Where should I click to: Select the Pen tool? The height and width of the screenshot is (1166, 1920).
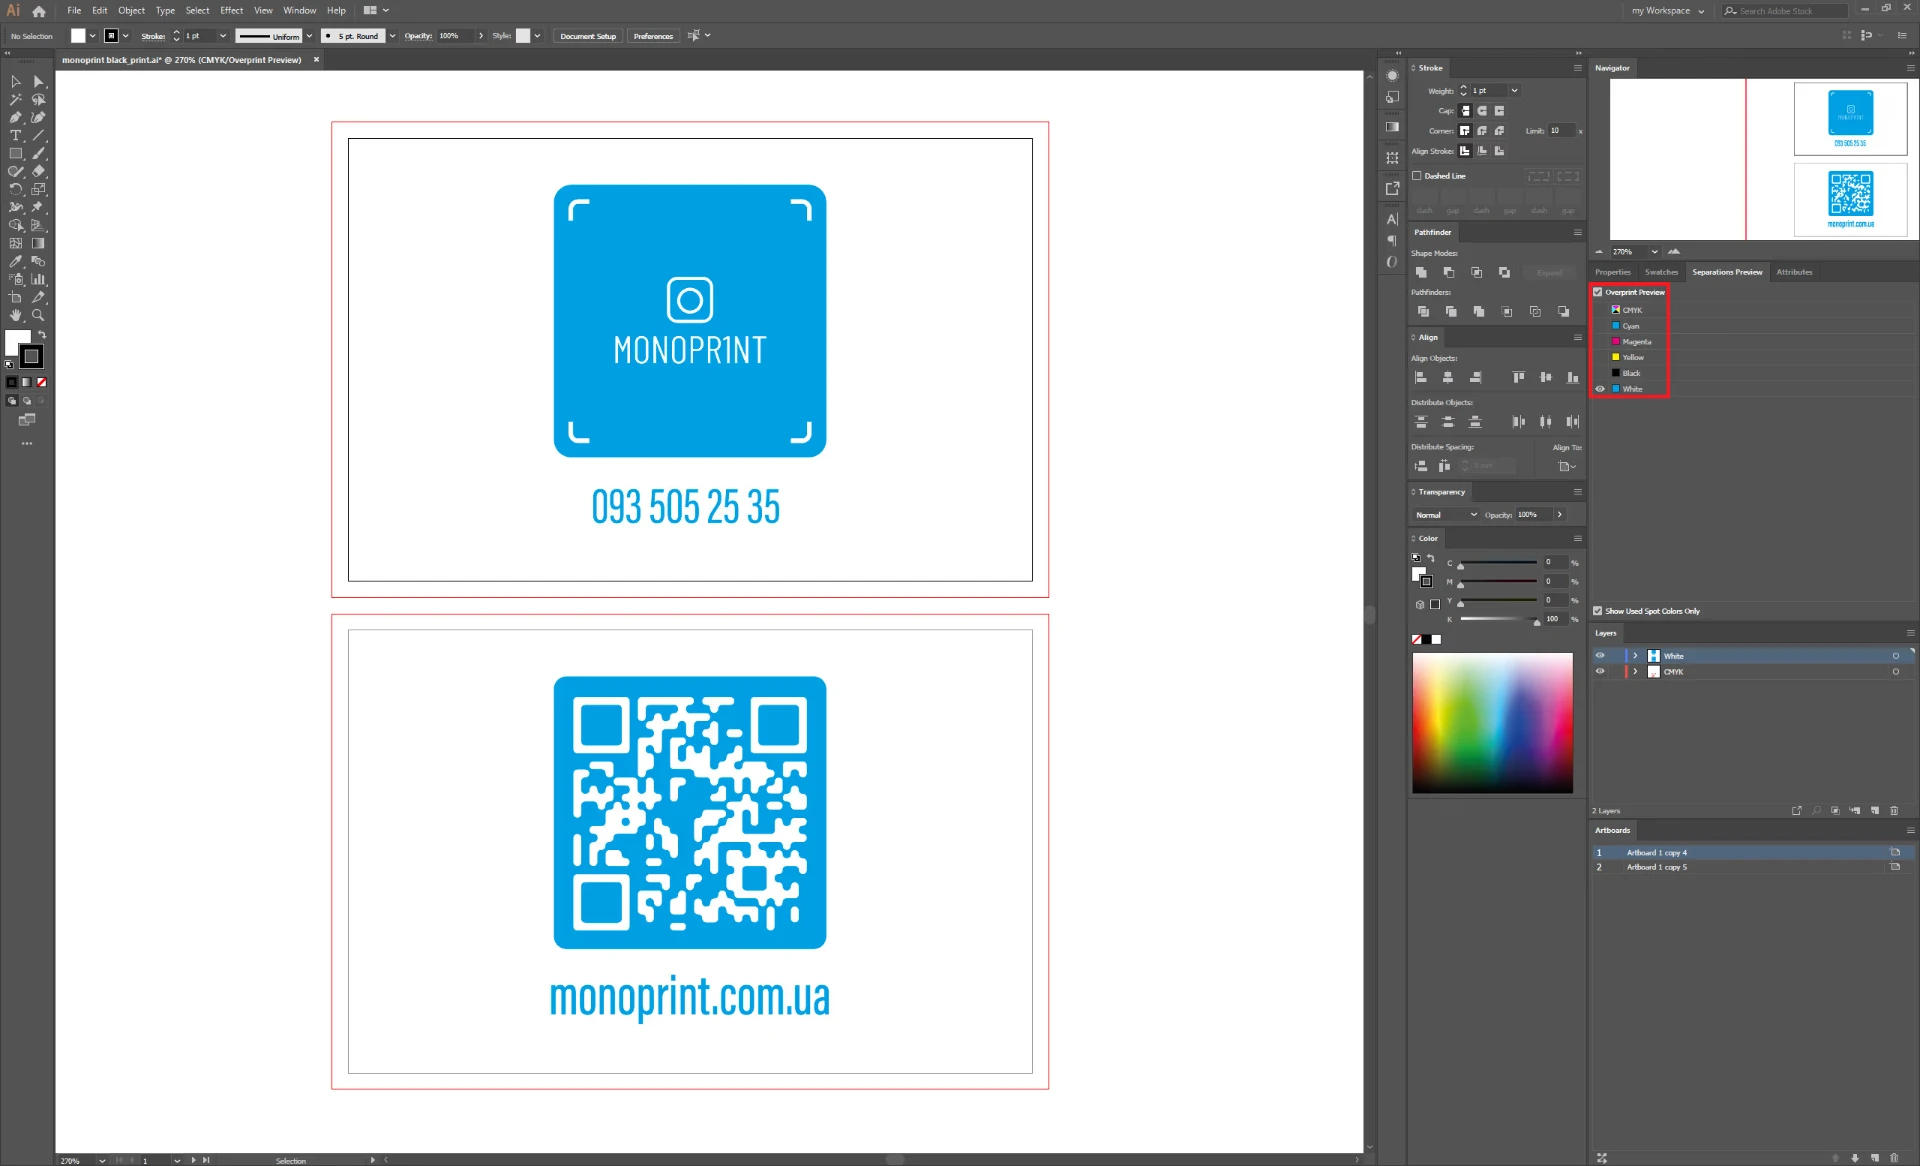click(16, 118)
